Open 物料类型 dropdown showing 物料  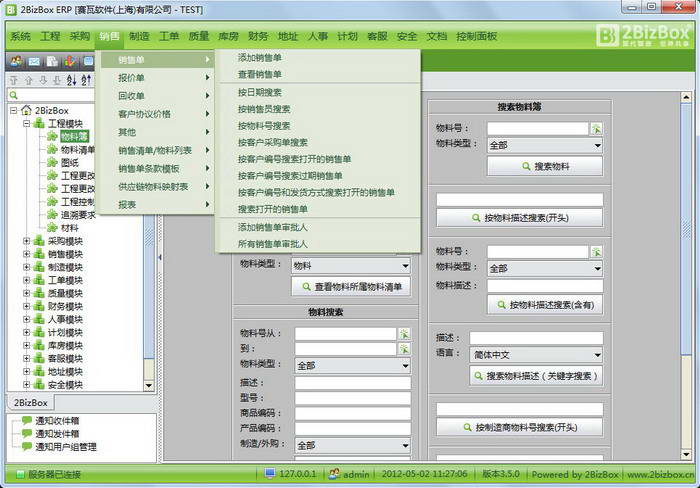pyautogui.click(x=351, y=266)
